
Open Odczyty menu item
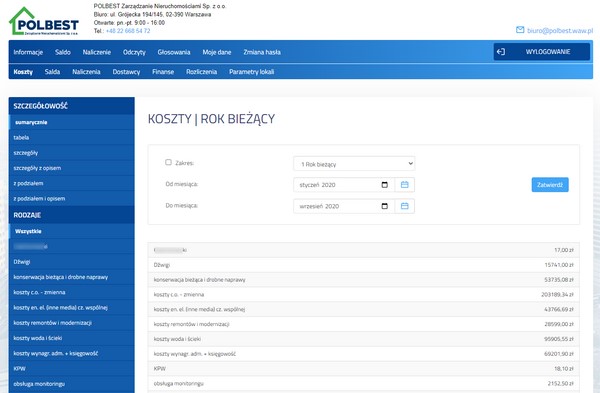134,52
